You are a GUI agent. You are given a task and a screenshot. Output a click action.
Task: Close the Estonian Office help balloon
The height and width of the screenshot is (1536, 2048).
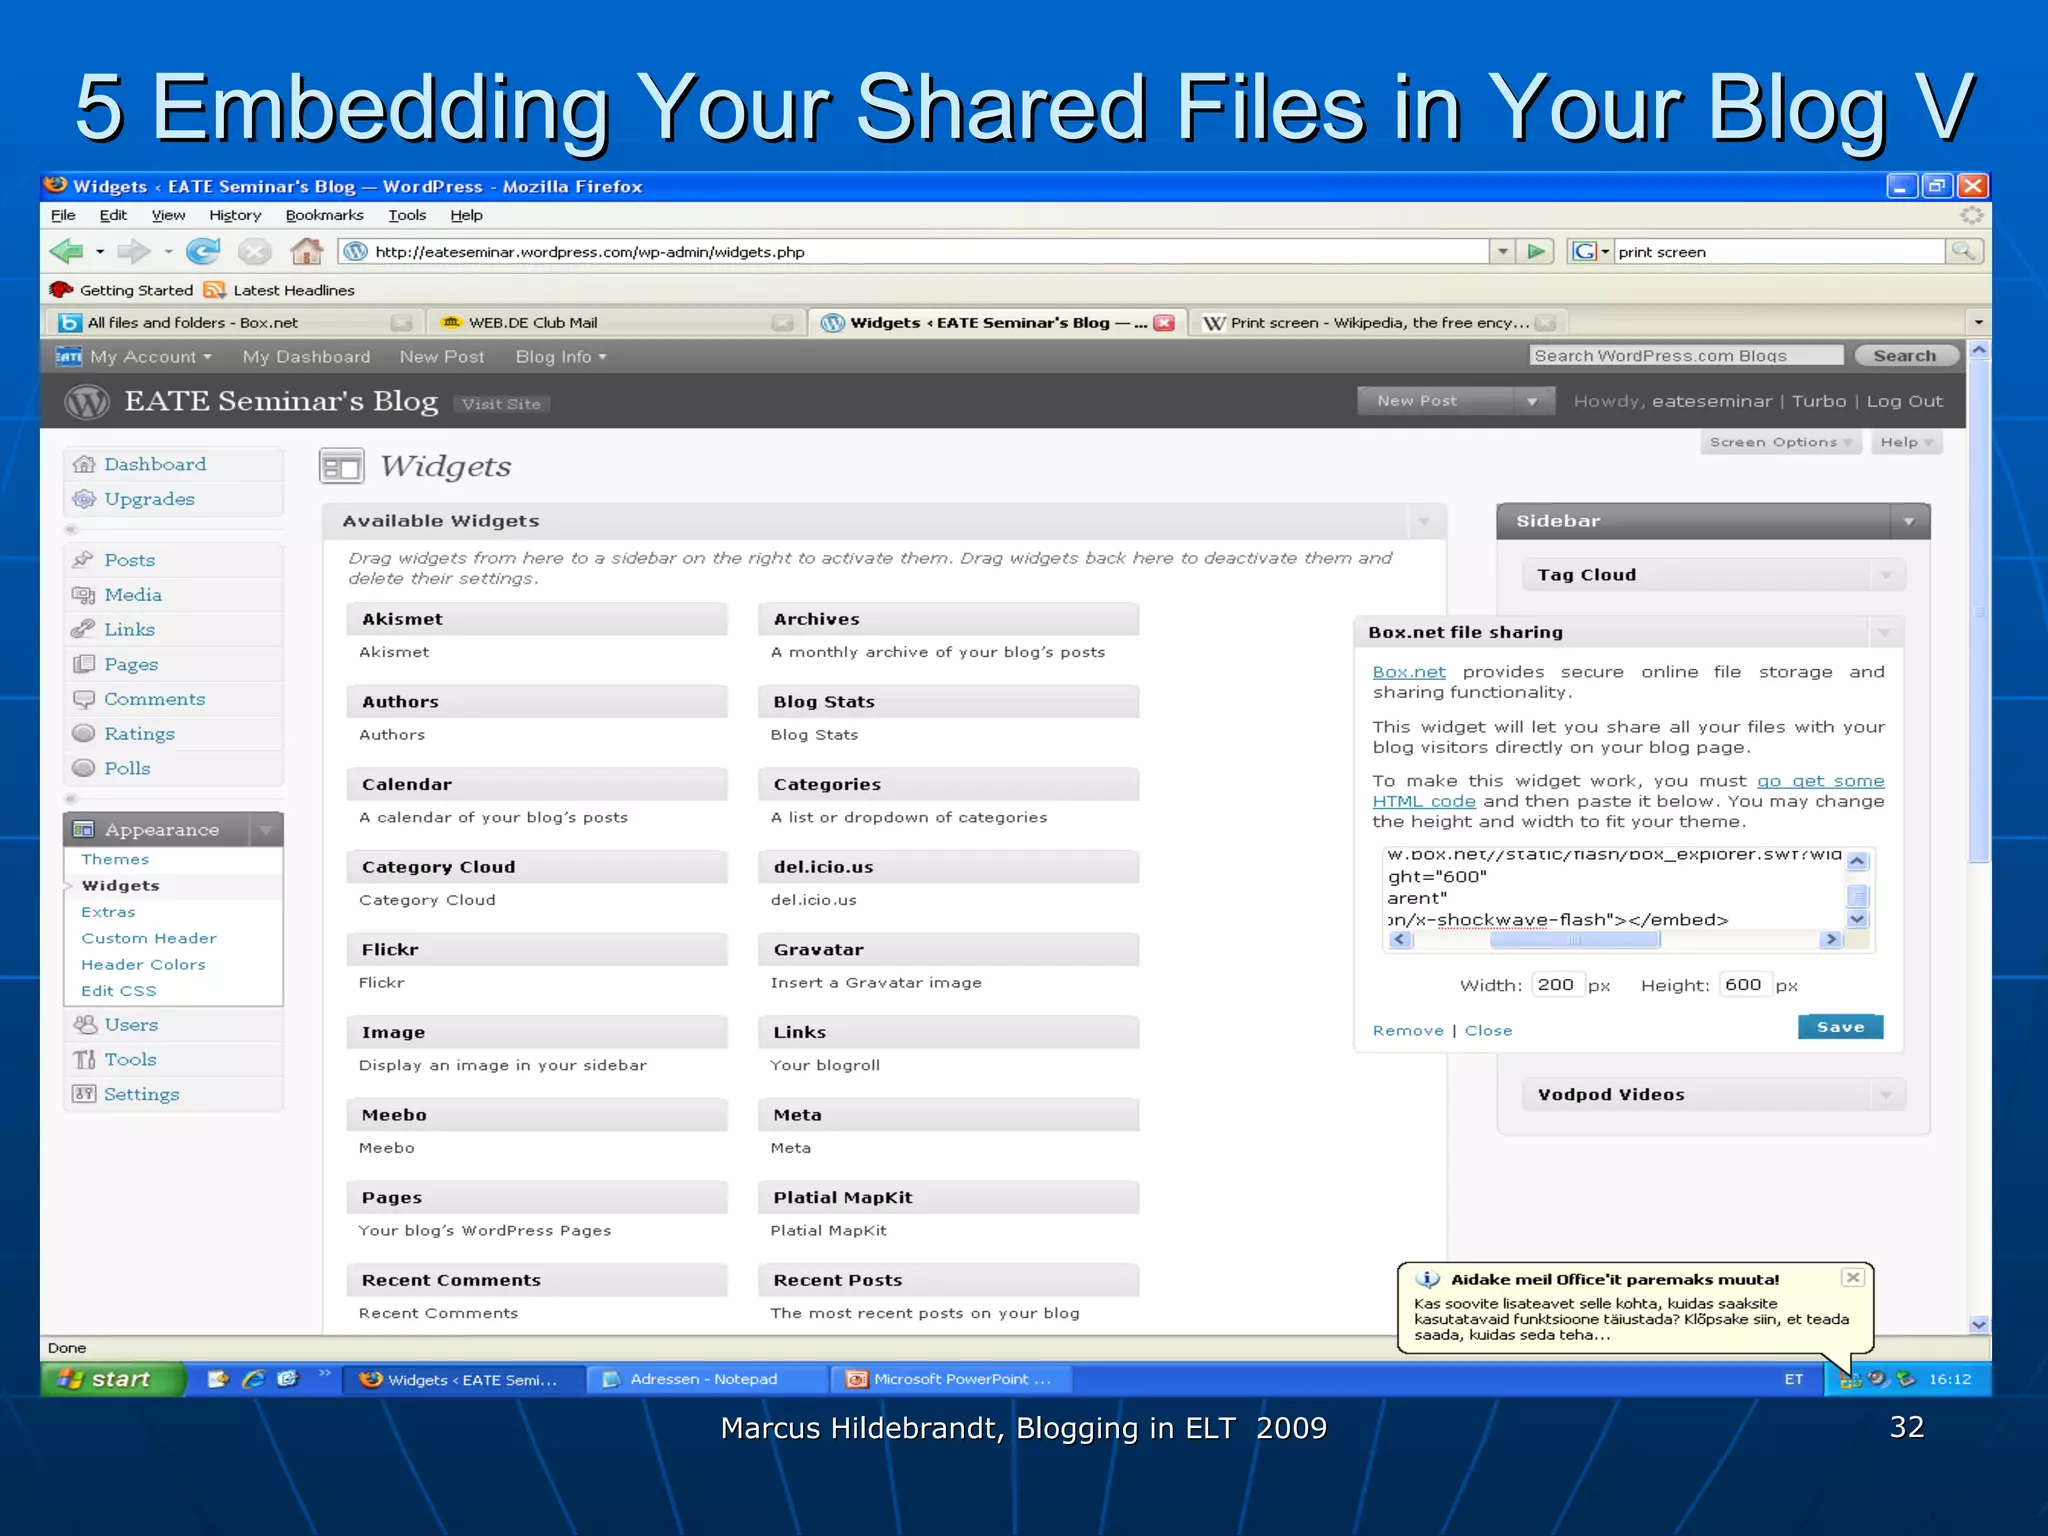pyautogui.click(x=1853, y=1277)
